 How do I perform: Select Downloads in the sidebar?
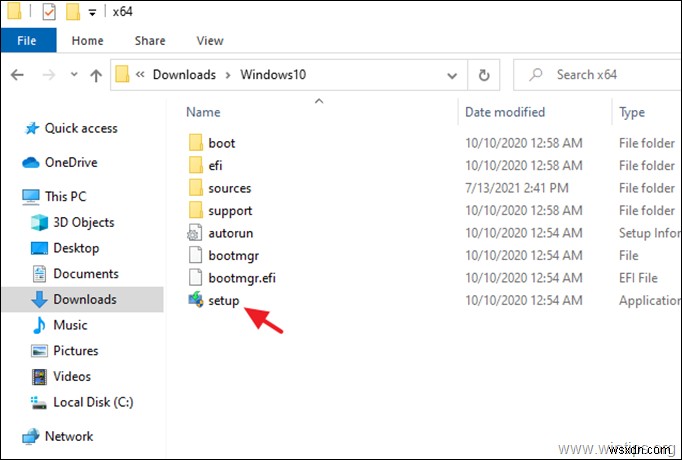coord(83,300)
